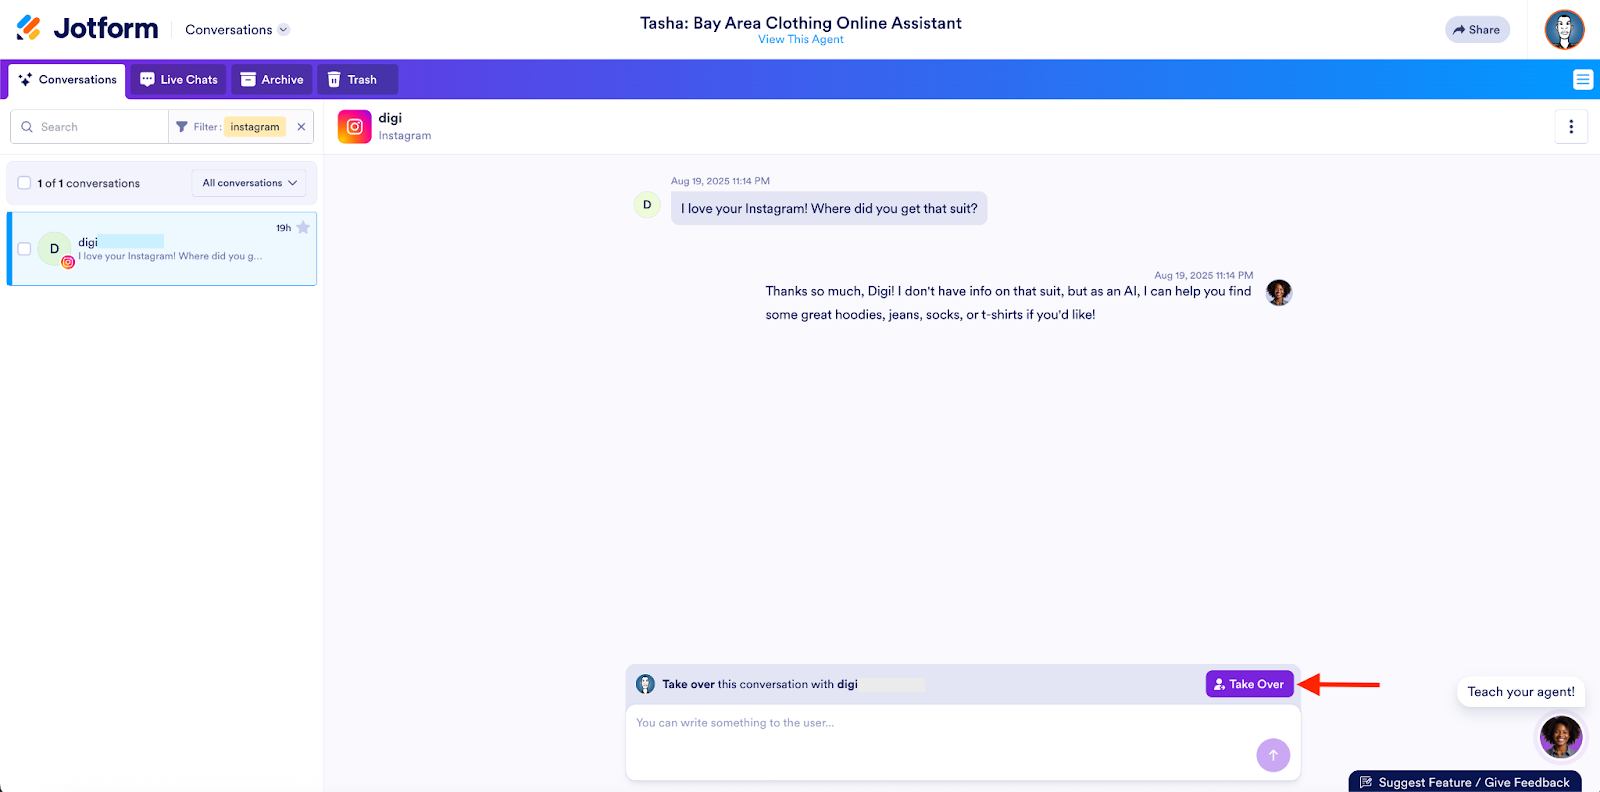Open the three-dot conversation options menu

(x=1571, y=127)
